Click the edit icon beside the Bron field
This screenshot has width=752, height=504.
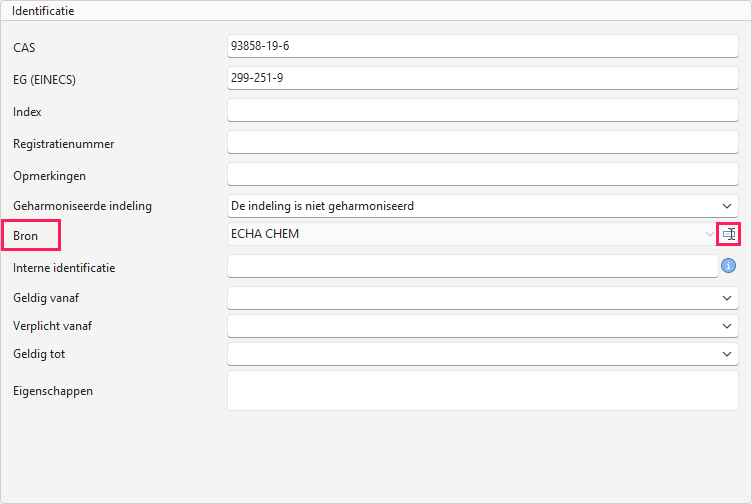(728, 234)
